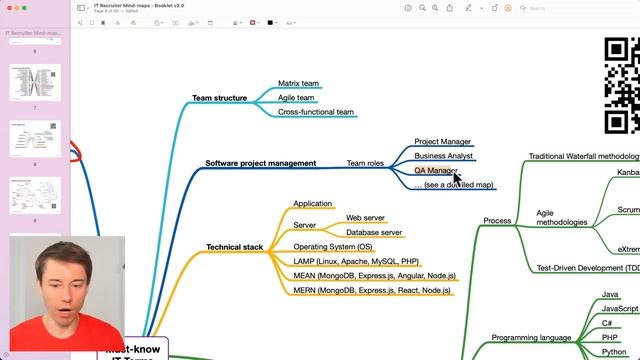Toggle the Markup toolbar button
640x360 pixels.
(508, 8)
